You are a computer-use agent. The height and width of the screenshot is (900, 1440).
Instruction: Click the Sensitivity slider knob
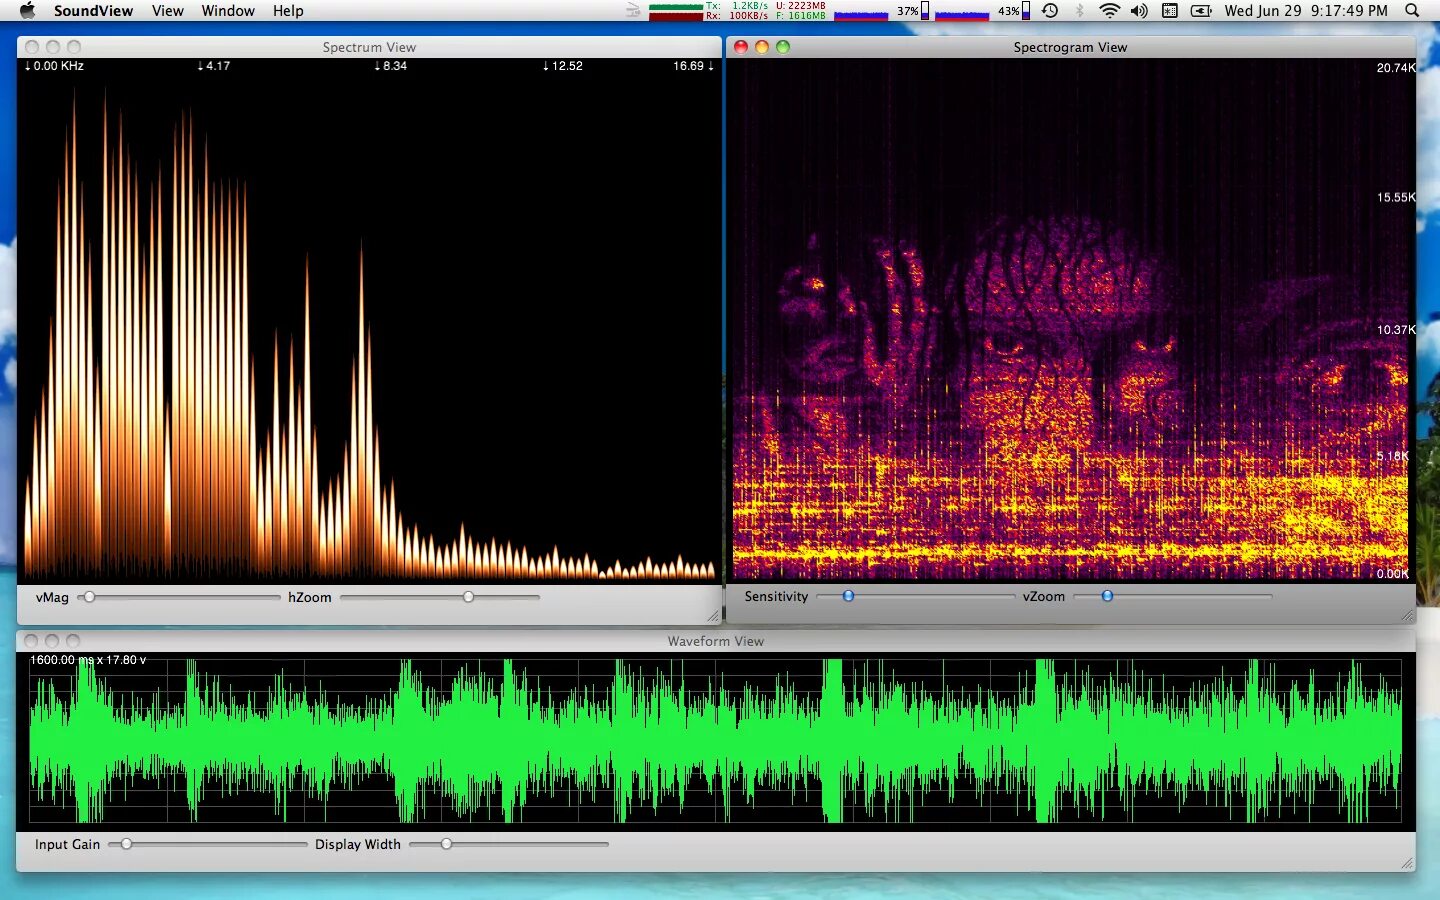point(848,596)
